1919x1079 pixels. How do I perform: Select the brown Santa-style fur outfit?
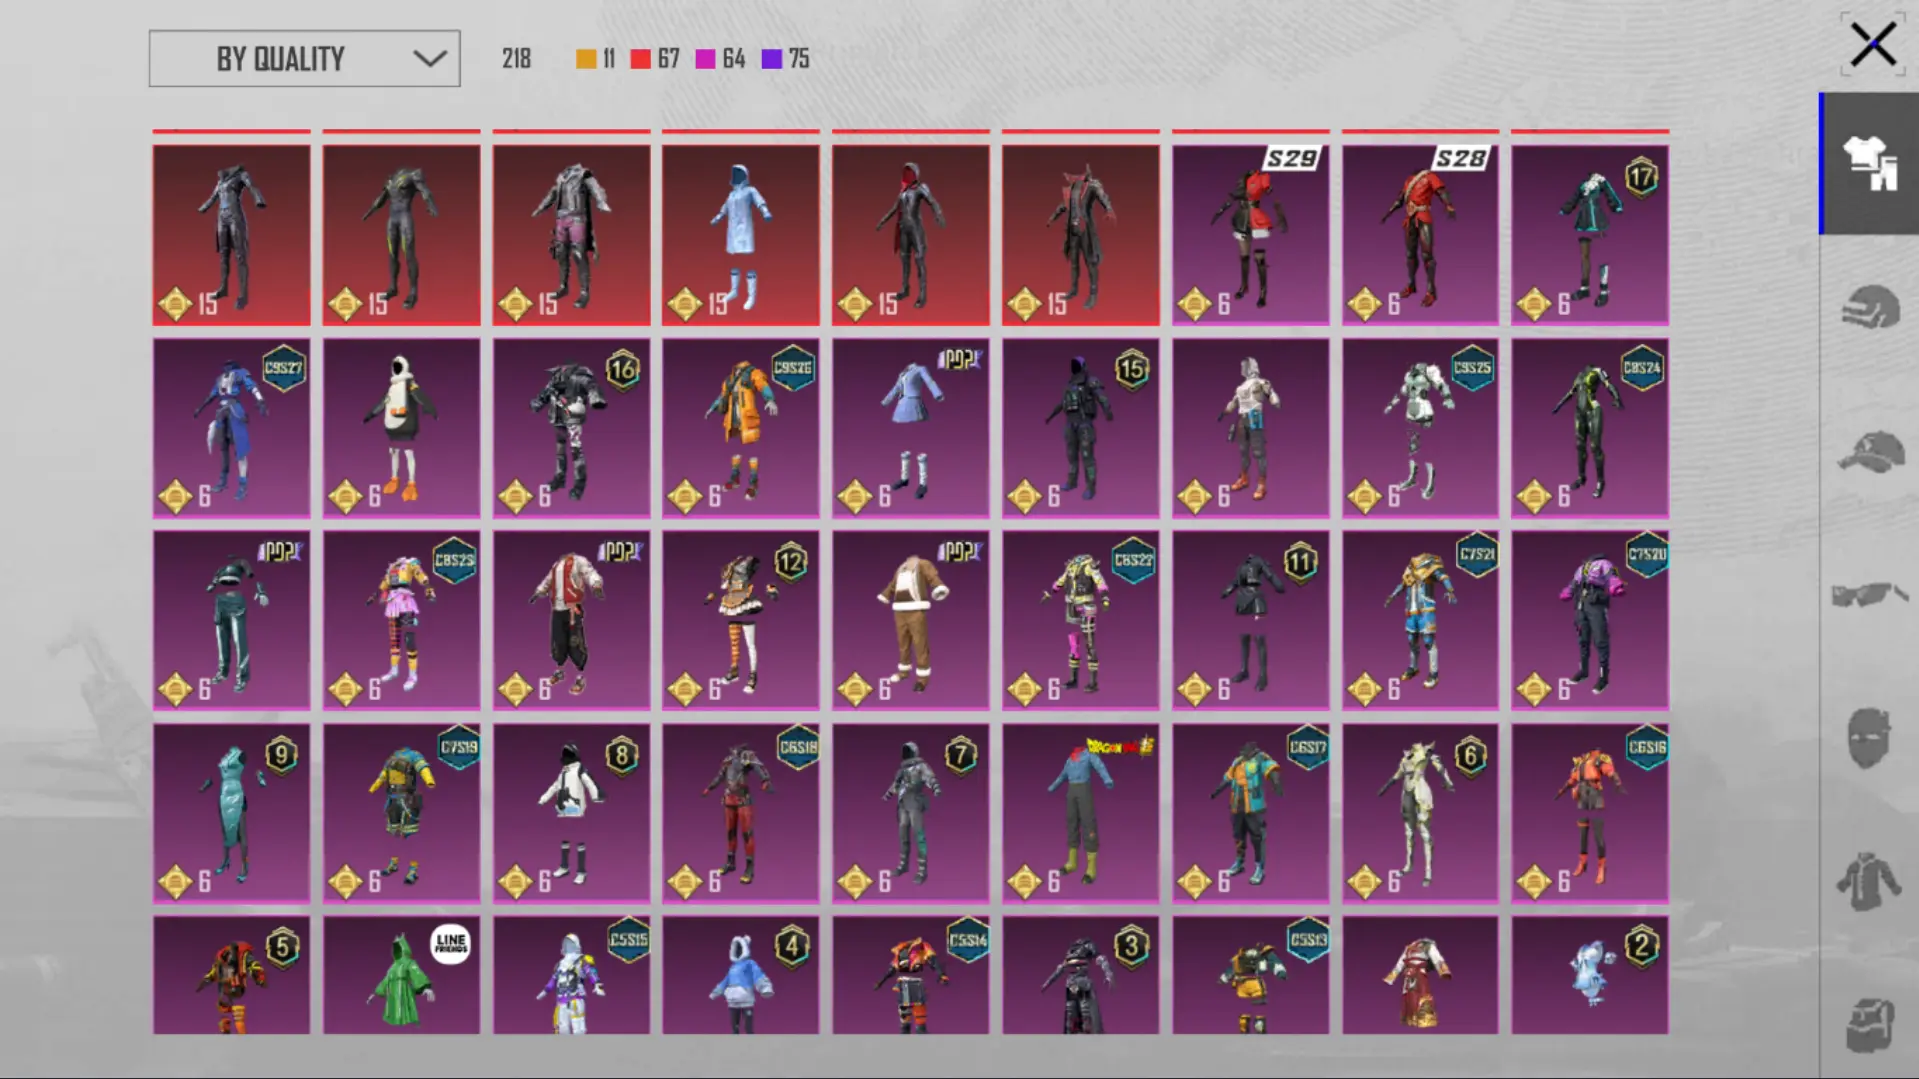pos(911,621)
